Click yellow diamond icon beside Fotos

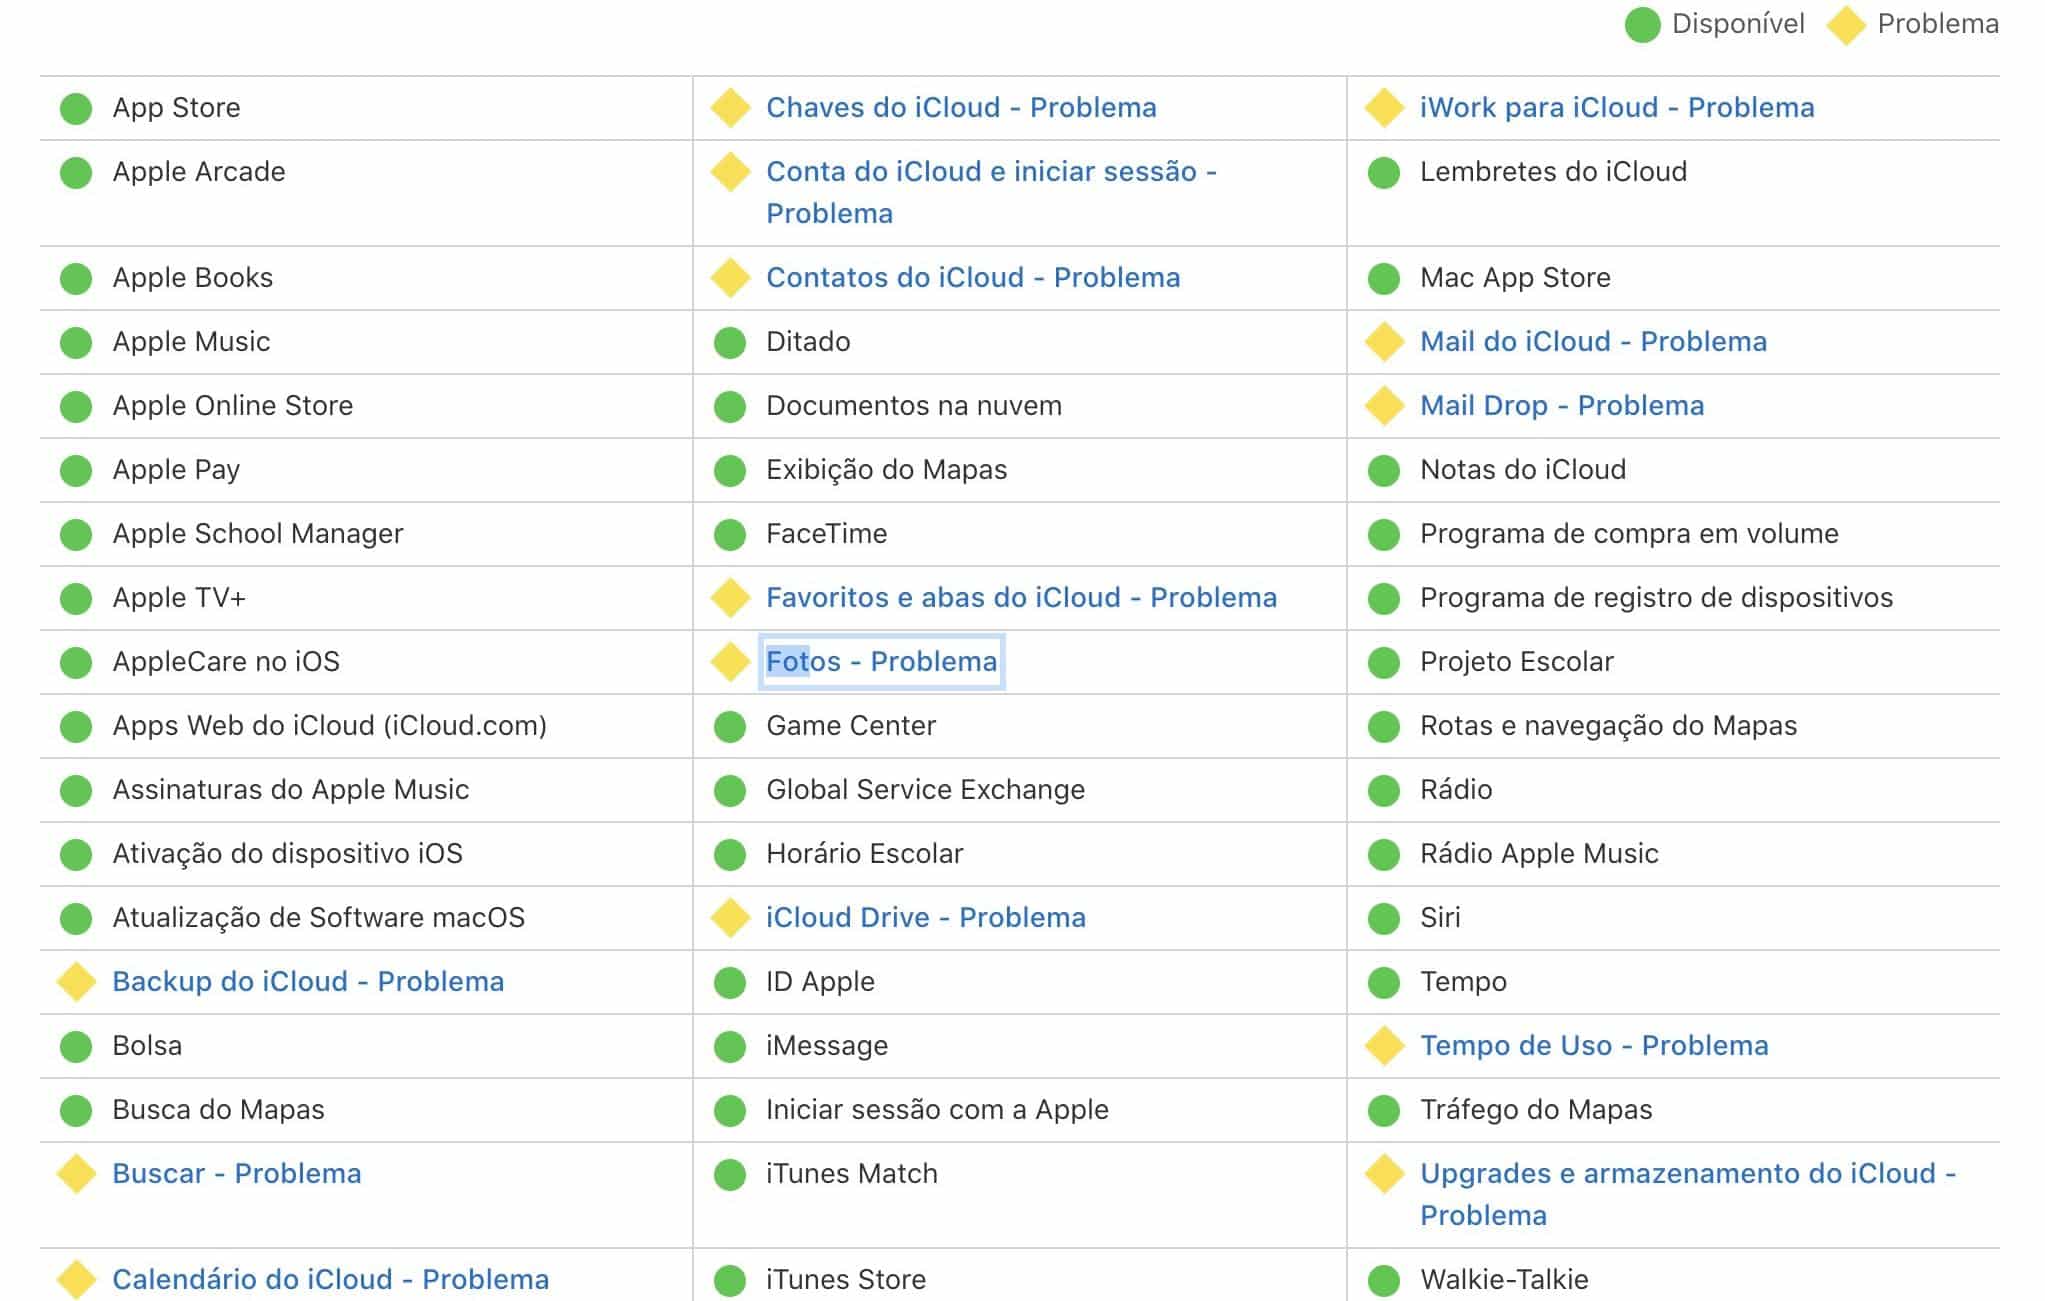click(x=730, y=662)
